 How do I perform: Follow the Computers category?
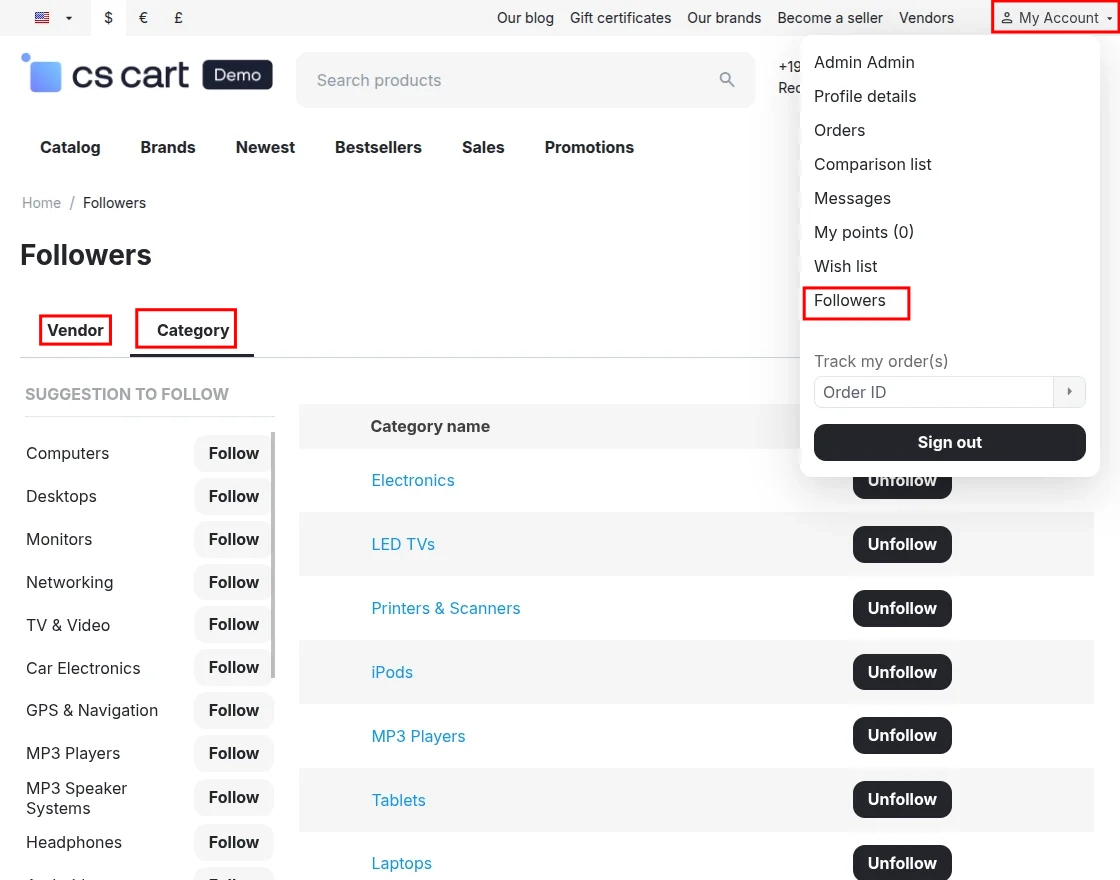pyautogui.click(x=234, y=454)
